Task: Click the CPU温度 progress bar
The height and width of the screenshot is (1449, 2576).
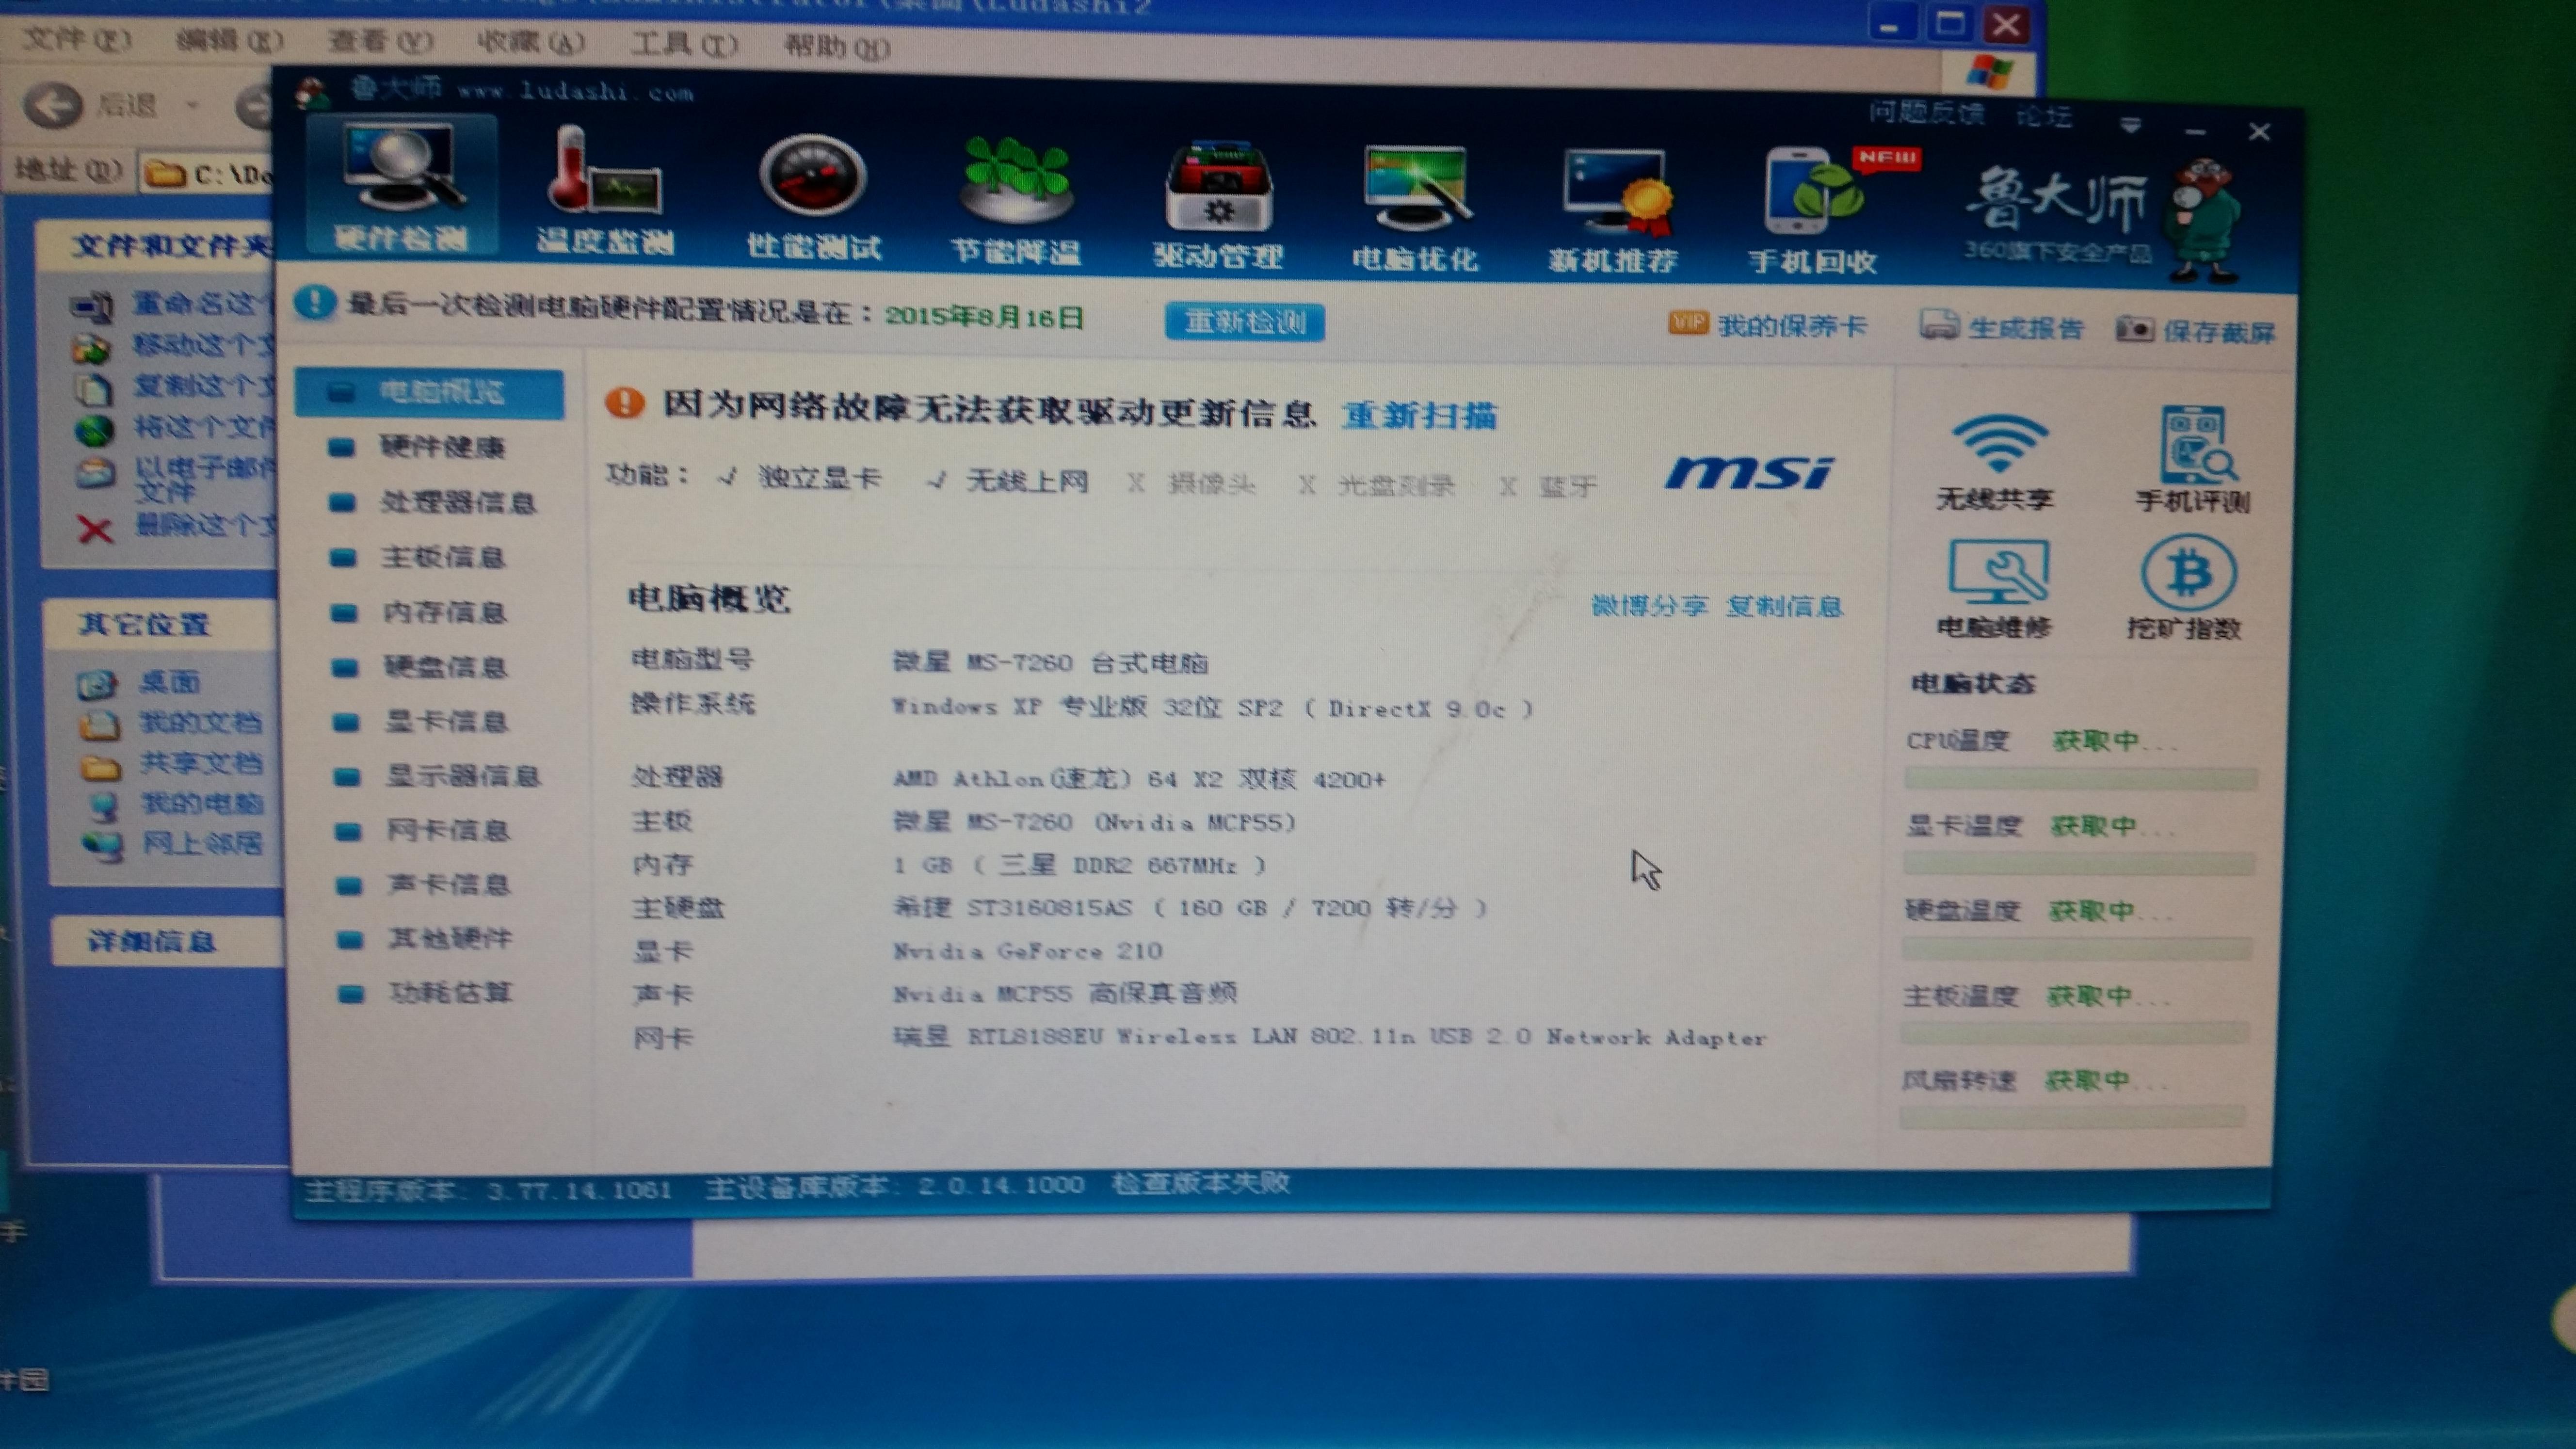Action: pyautogui.click(x=2080, y=778)
